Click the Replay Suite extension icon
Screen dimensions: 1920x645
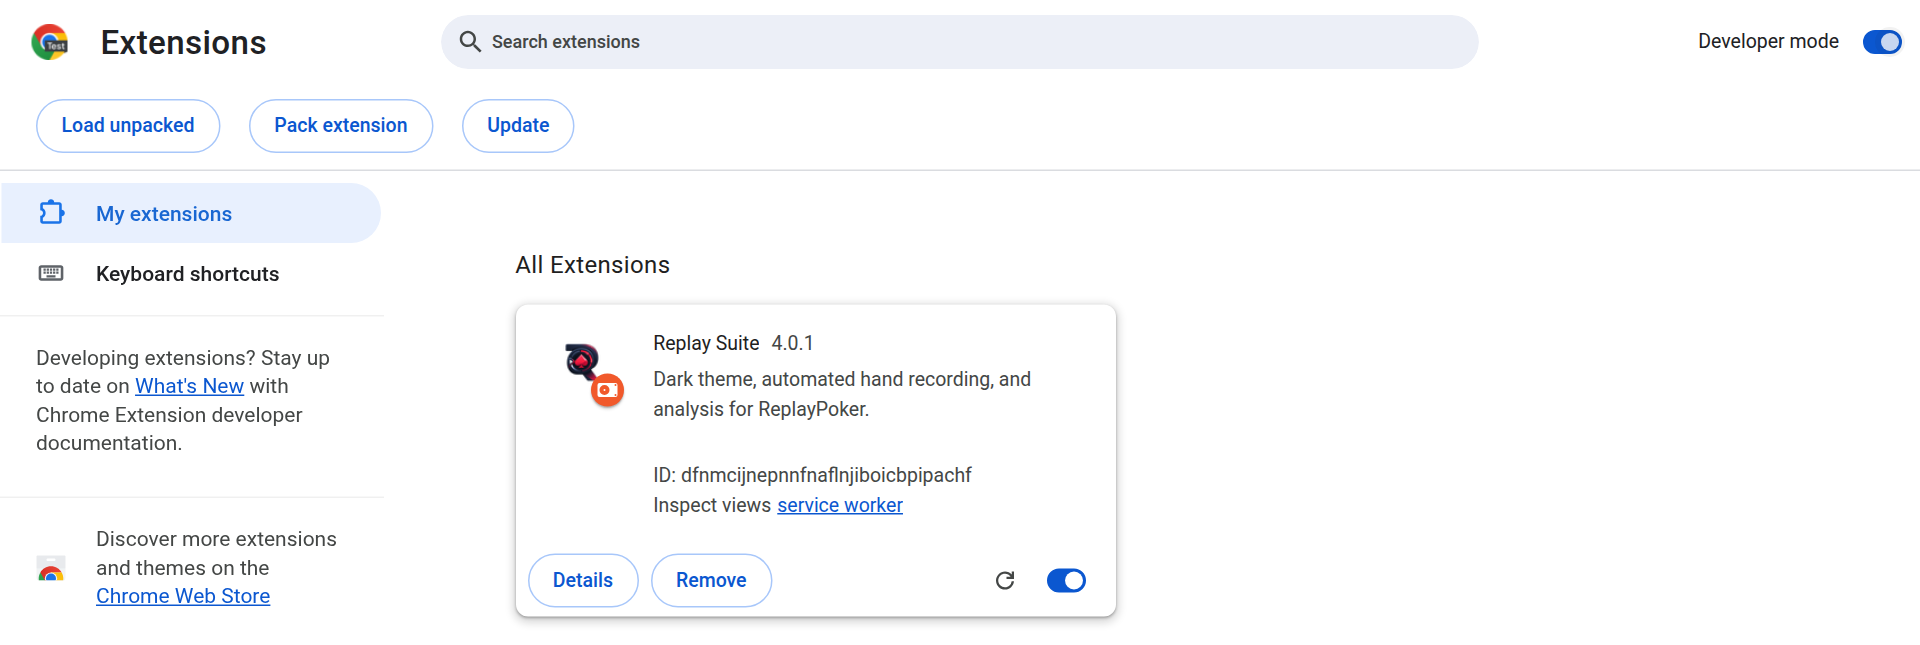(594, 374)
